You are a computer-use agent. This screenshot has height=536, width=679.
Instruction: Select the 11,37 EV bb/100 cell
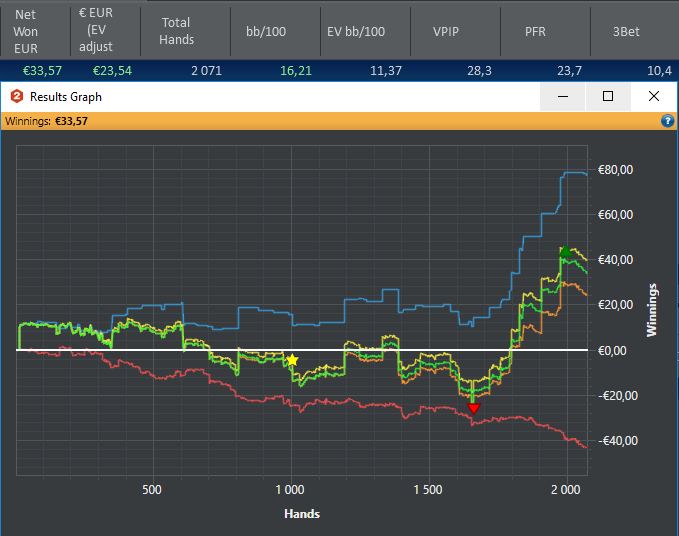click(x=386, y=71)
